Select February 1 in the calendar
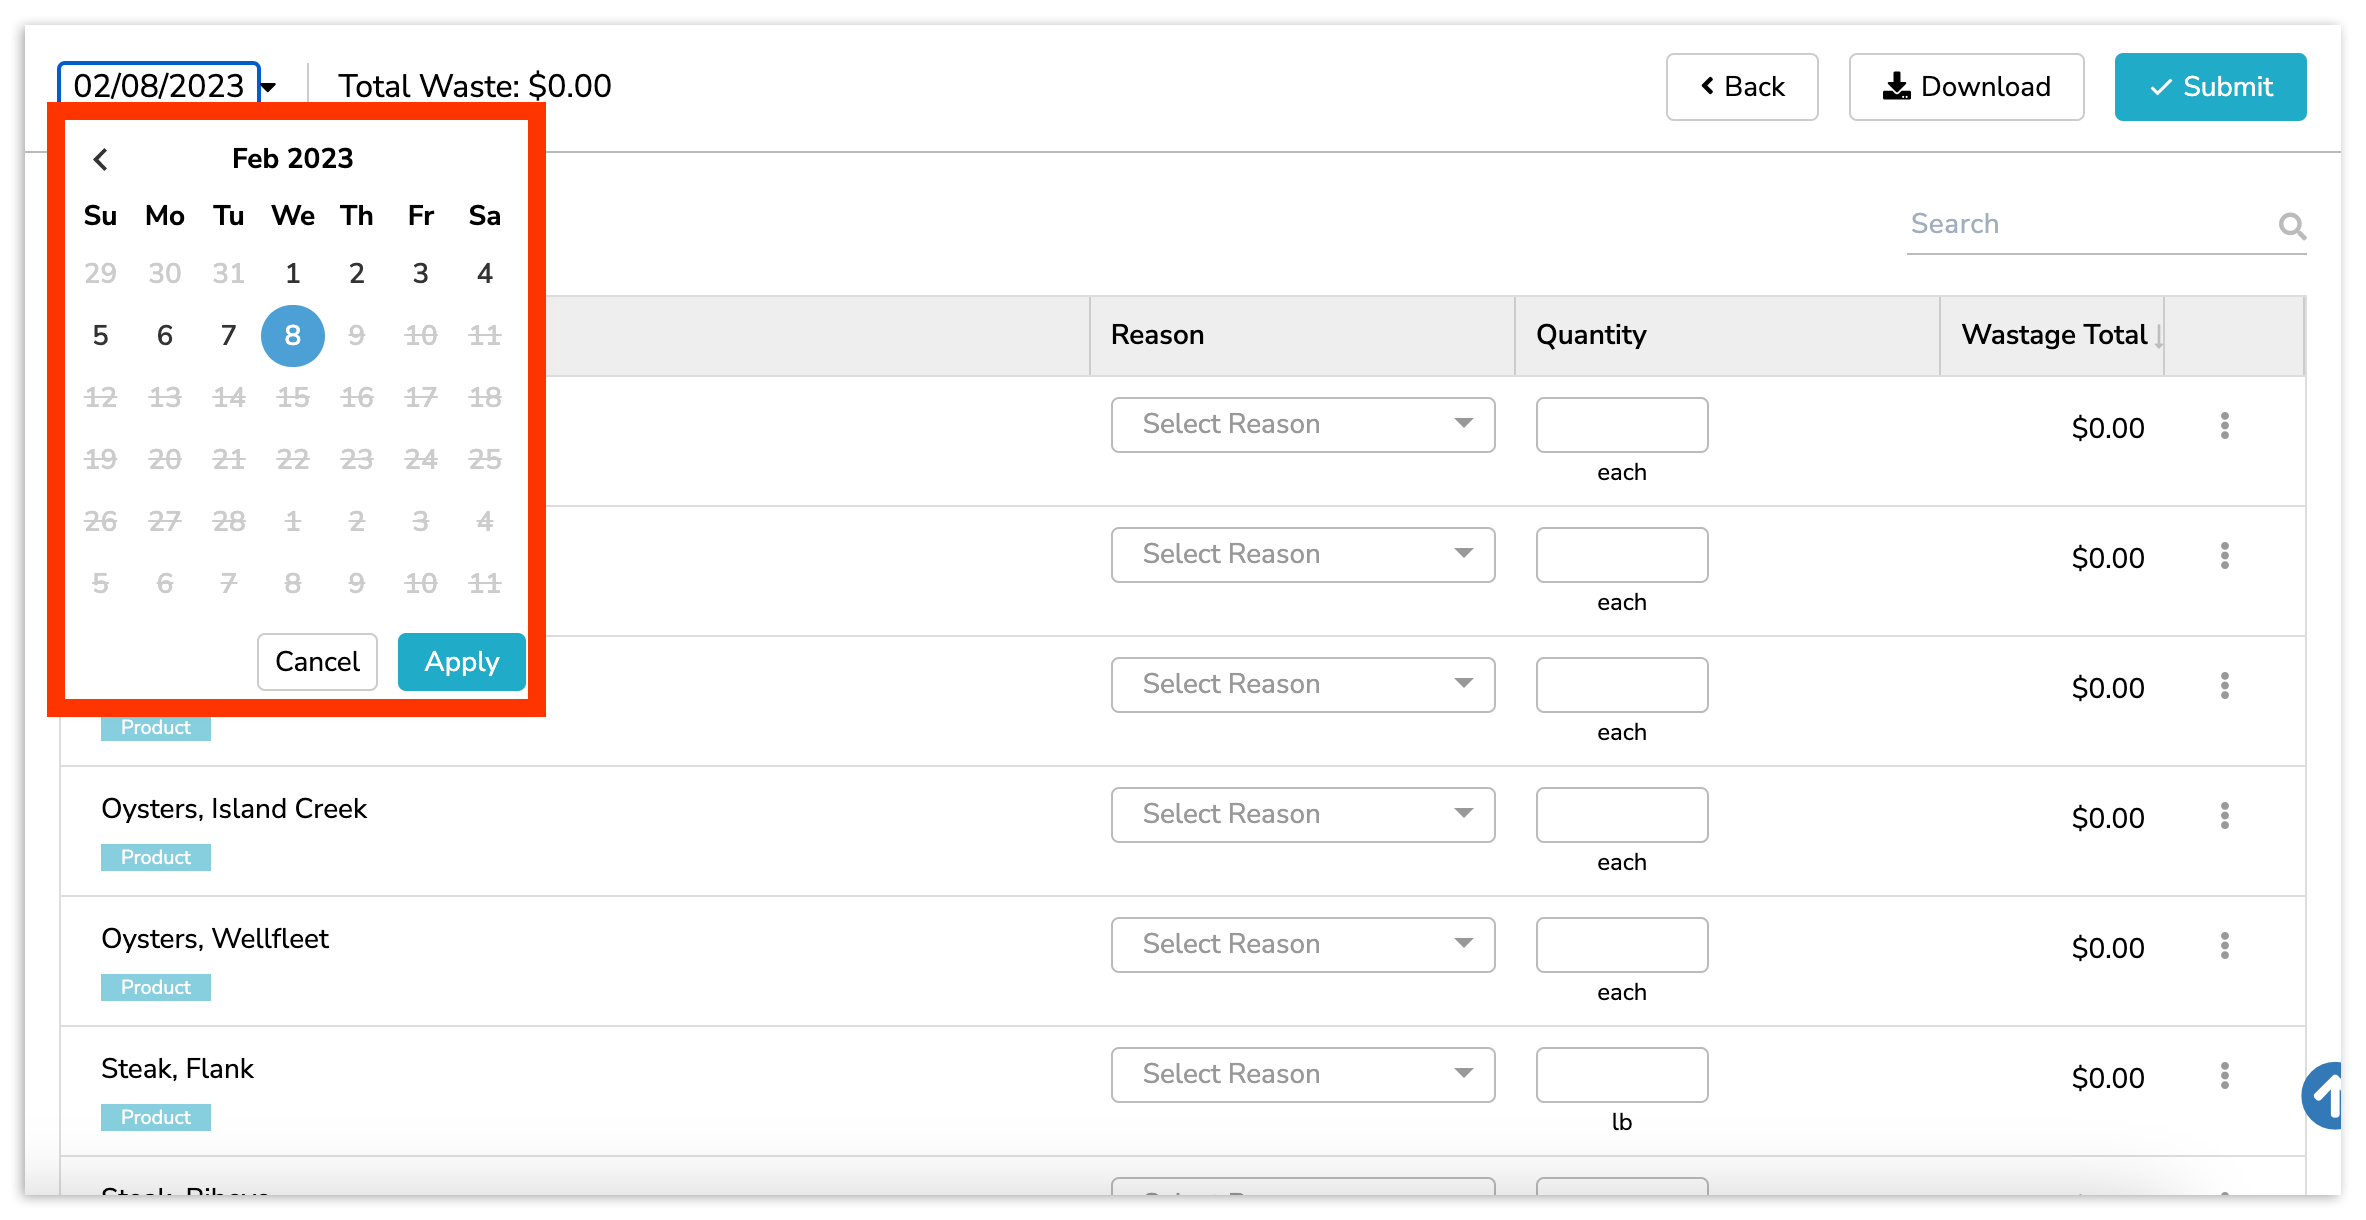 (292, 273)
